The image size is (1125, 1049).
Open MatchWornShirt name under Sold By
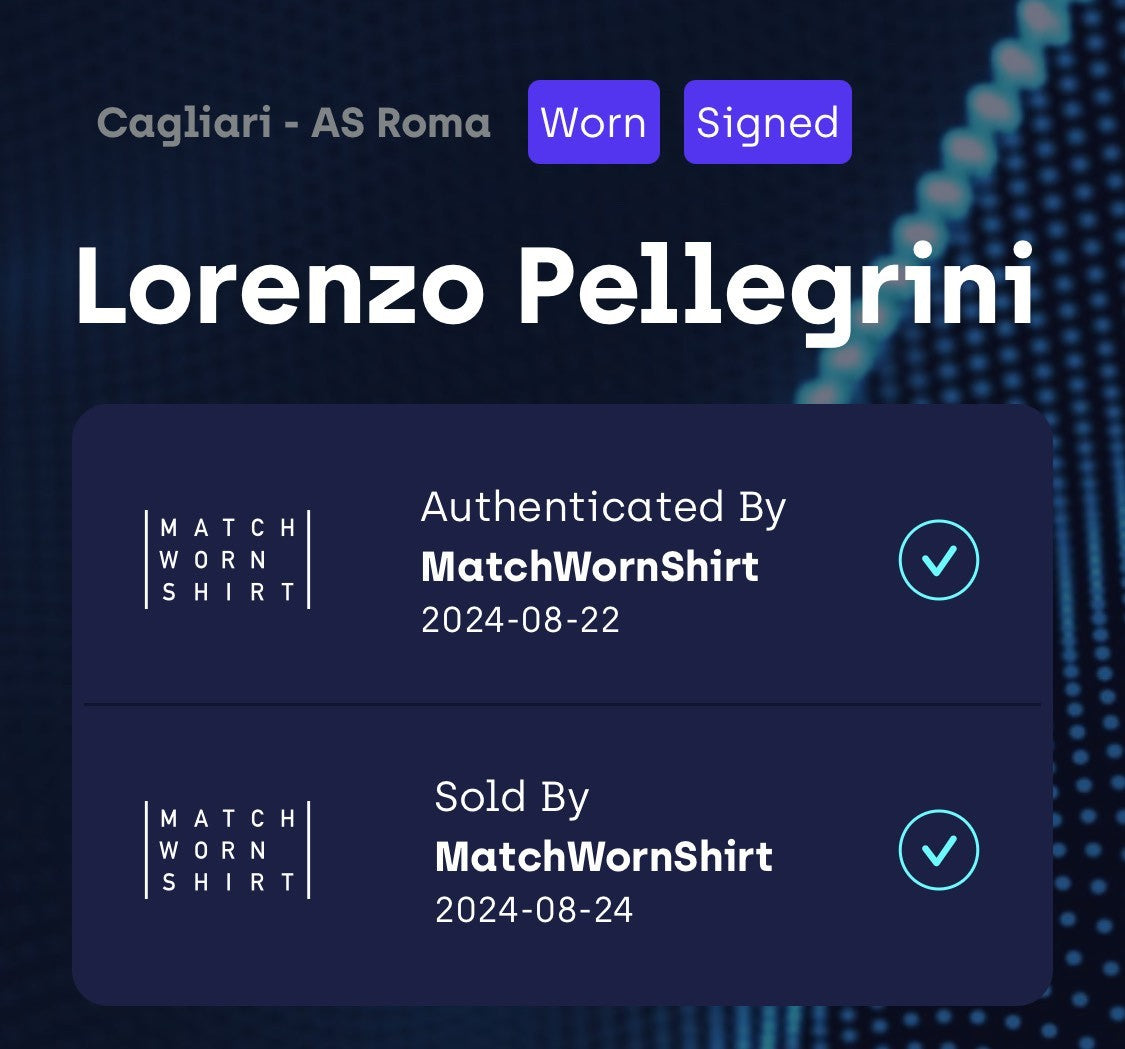604,857
